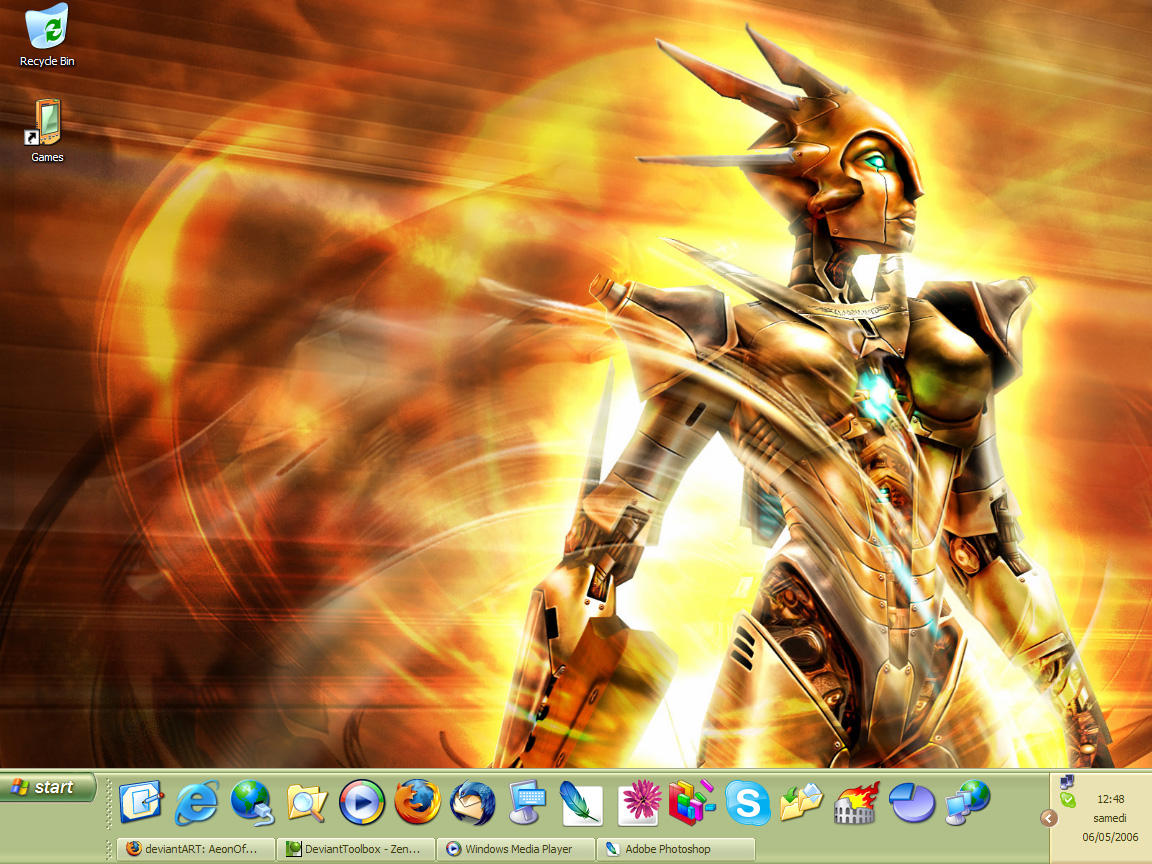Click the green checkmark shield tray icon
Viewport: 1152px width, 864px height.
1068,800
